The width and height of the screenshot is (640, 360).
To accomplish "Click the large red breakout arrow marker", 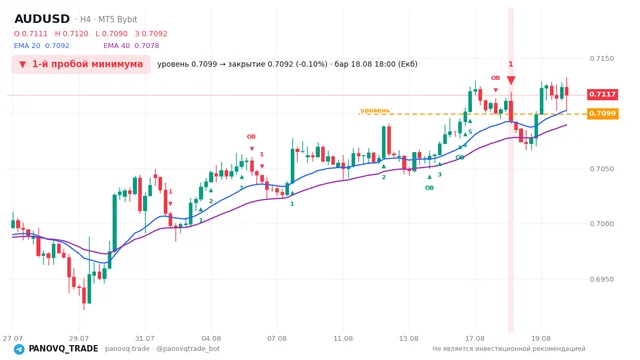I will (511, 80).
